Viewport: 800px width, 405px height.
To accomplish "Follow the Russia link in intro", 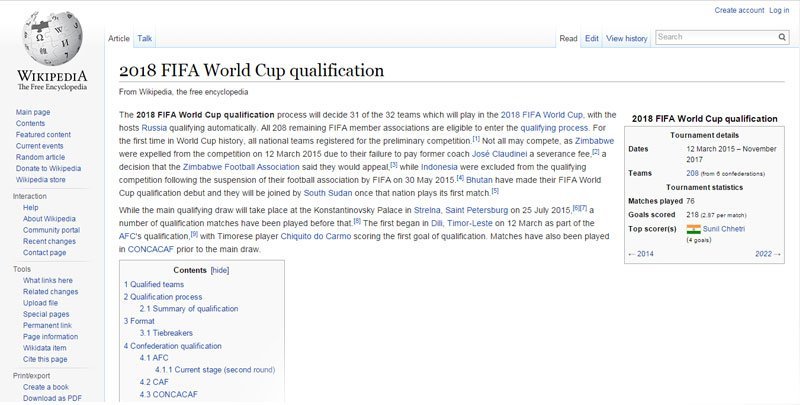I will click(154, 128).
